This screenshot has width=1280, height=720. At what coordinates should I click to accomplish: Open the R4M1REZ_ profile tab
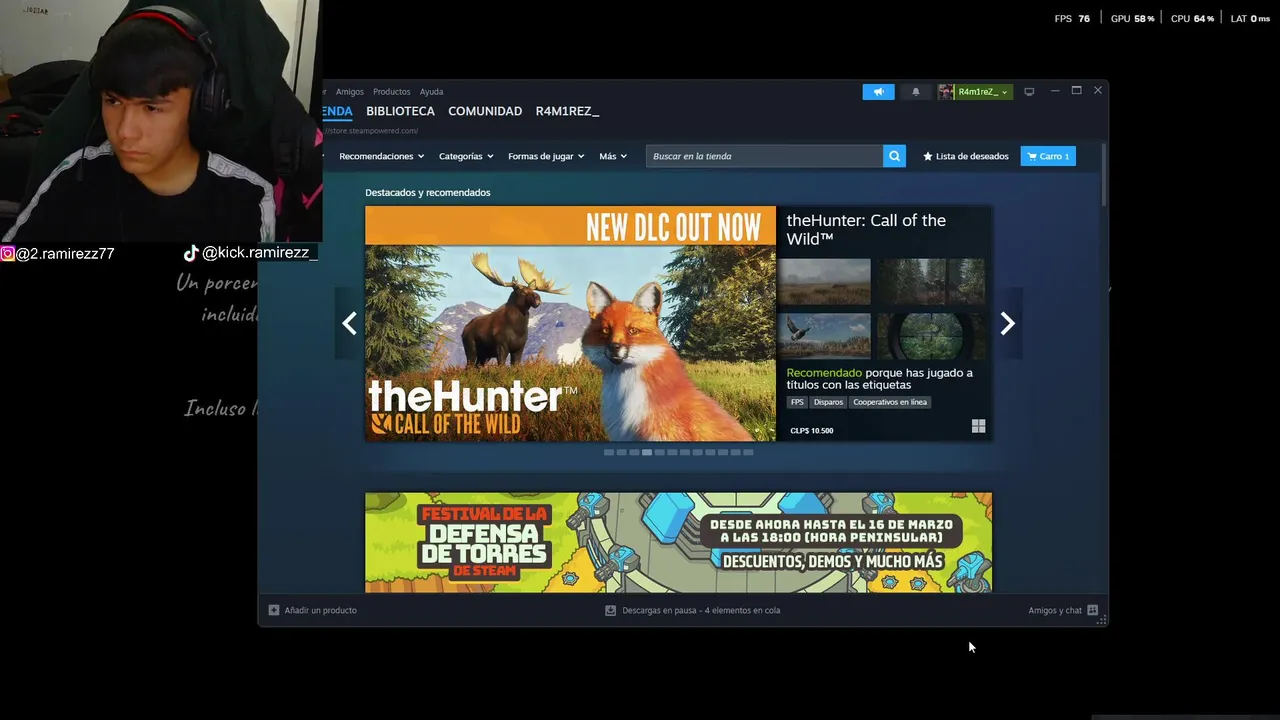(x=567, y=111)
